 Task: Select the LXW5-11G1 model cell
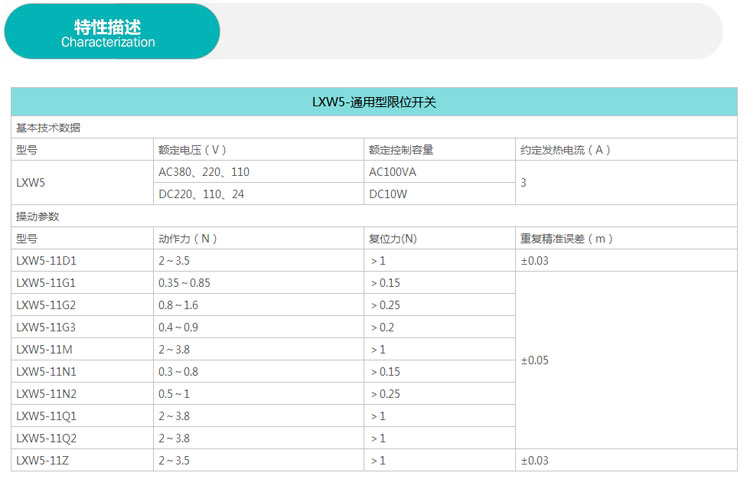tap(82, 283)
